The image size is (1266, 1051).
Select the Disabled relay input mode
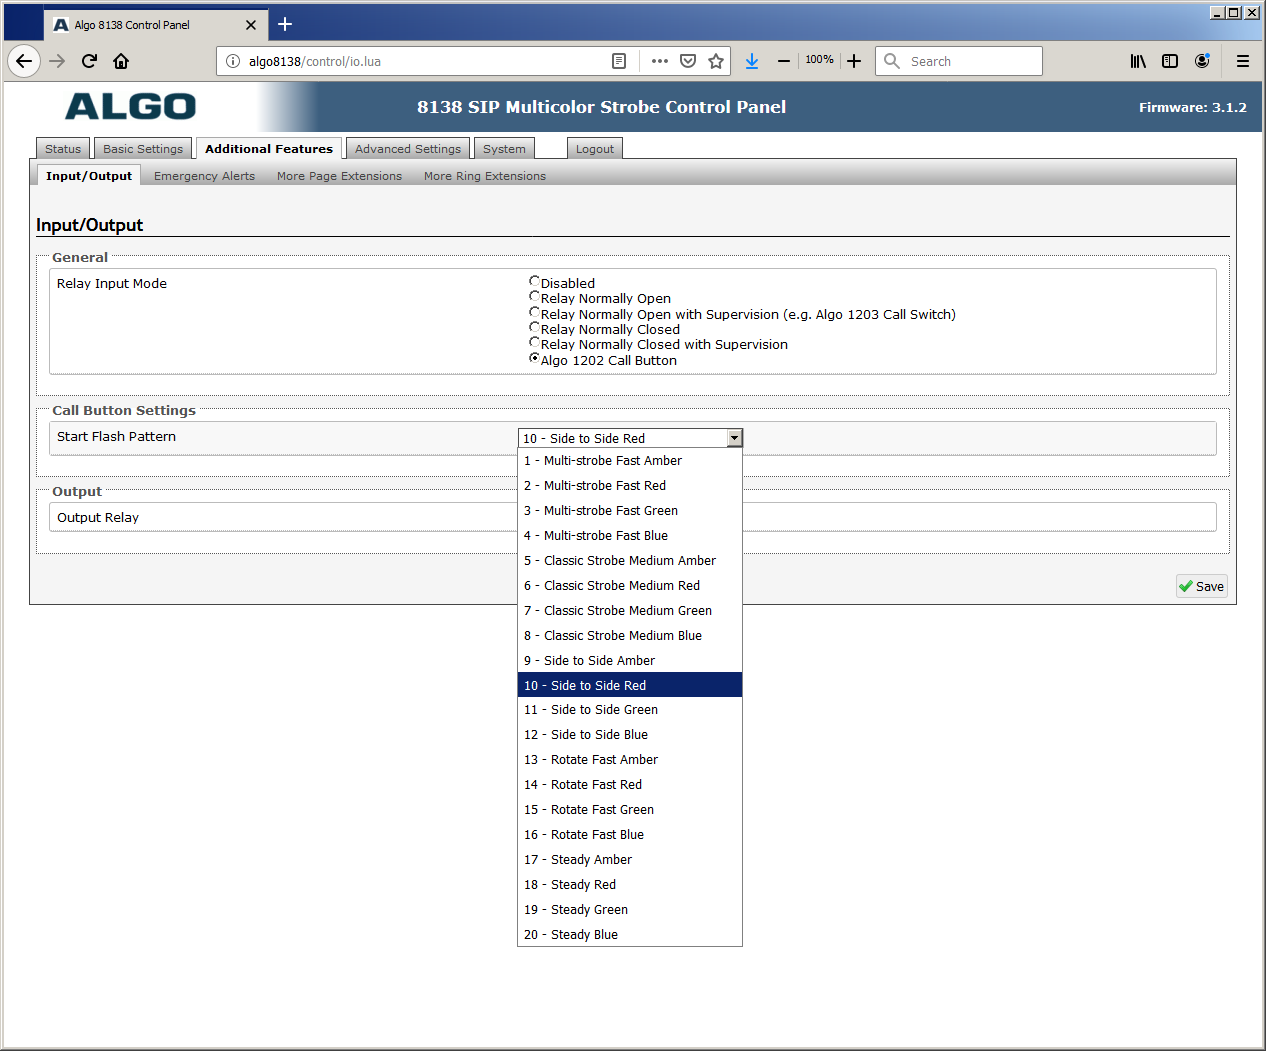535,282
